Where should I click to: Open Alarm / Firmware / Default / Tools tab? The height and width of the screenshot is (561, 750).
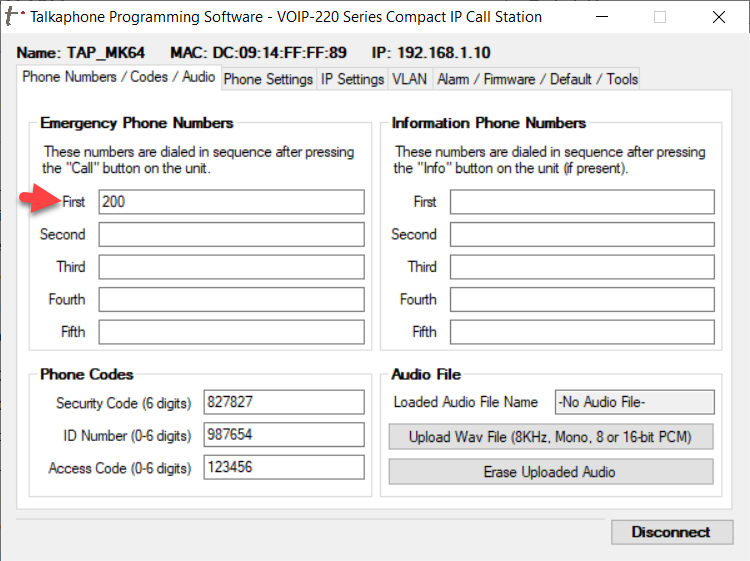pos(537,79)
